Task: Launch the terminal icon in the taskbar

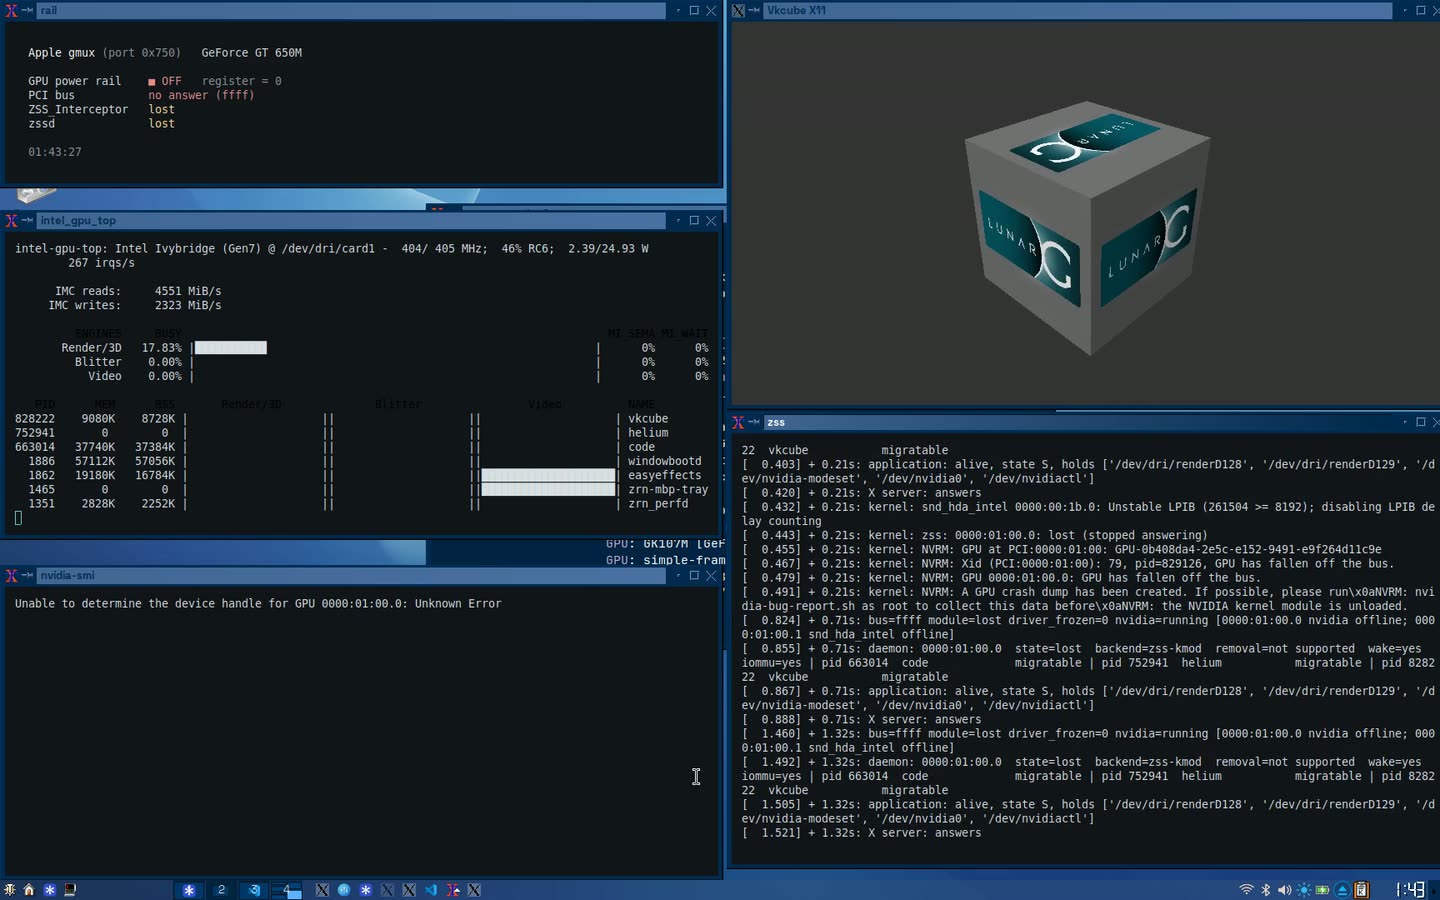Action: 70,890
